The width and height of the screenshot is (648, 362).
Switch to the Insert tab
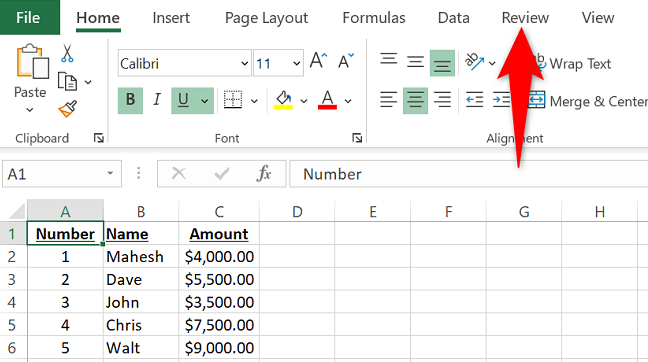171,18
